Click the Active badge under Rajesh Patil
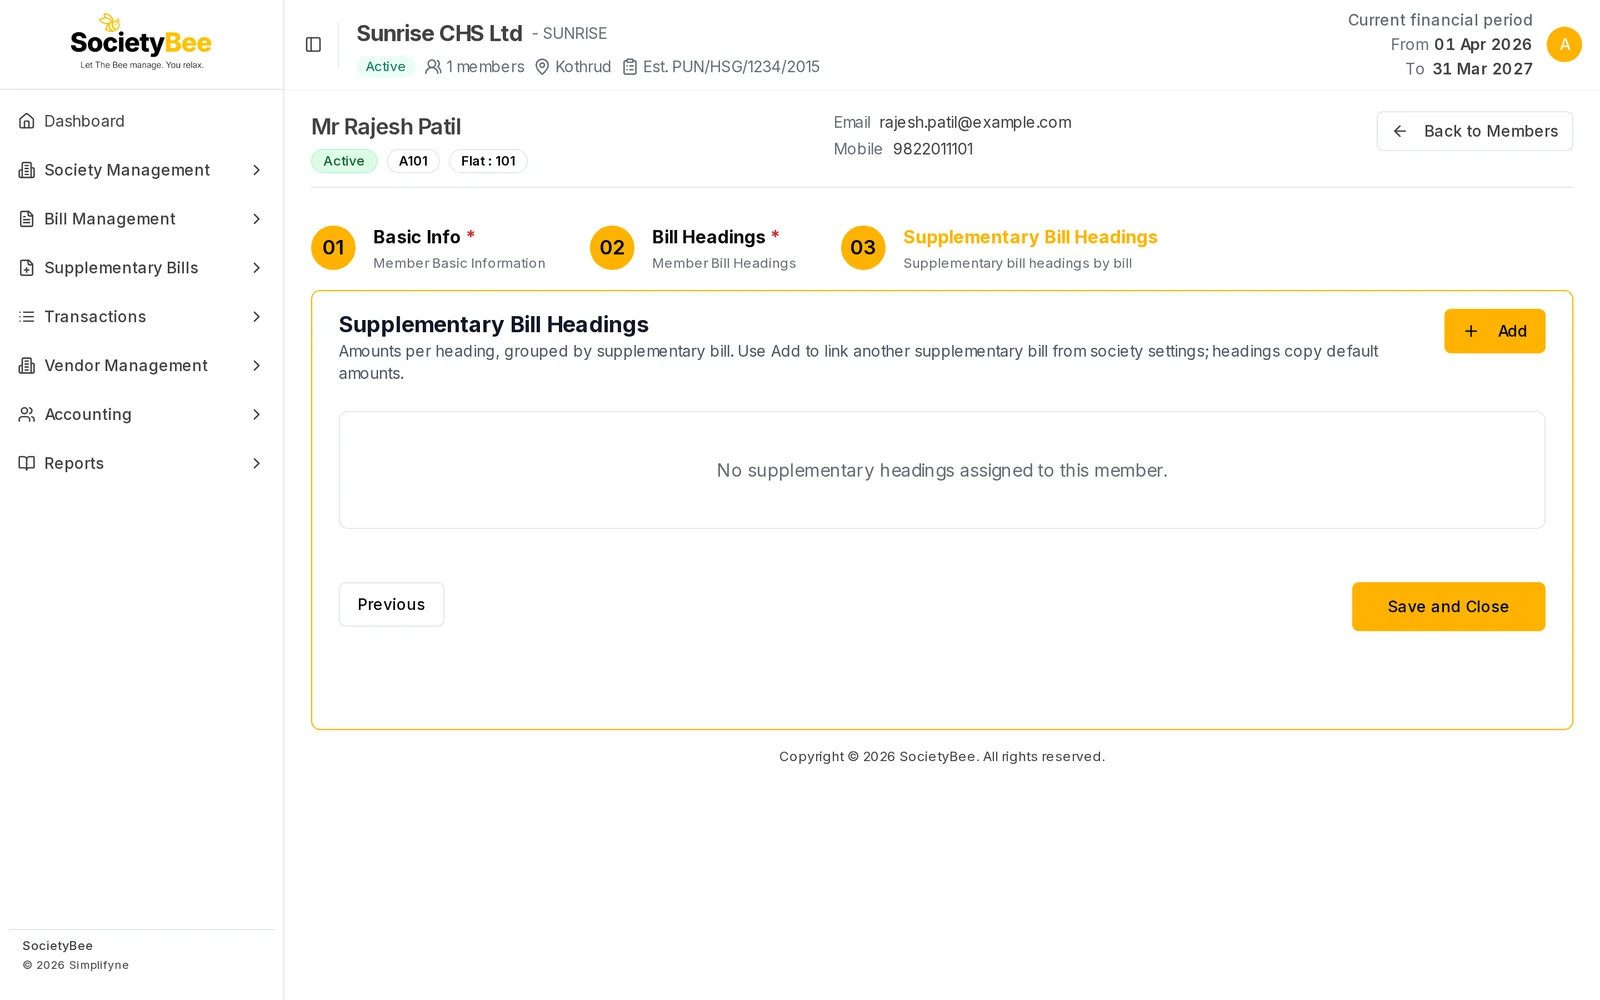This screenshot has width=1600, height=1000. click(x=344, y=161)
